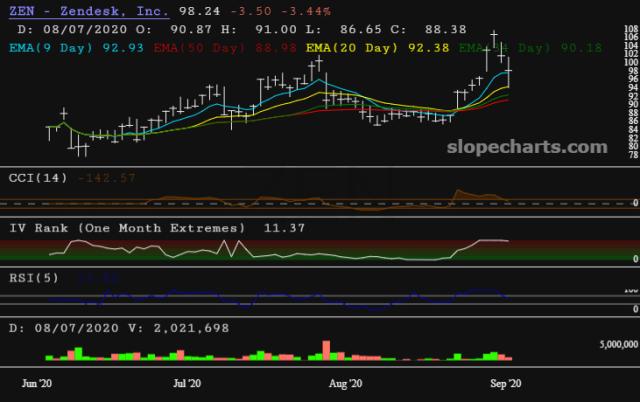Viewport: 640px width, 402px height.
Task: Click the volume readout V: 2,021,698
Action: (x=179, y=328)
